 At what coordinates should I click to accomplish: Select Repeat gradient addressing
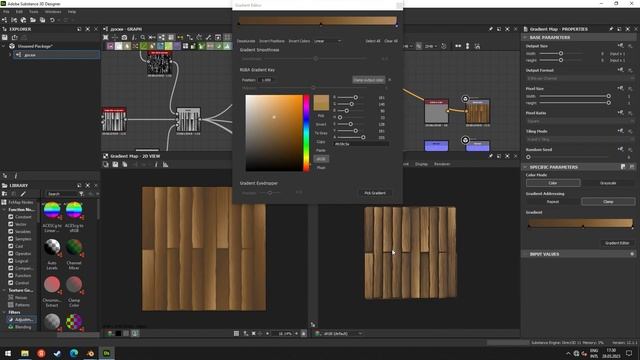pos(553,202)
